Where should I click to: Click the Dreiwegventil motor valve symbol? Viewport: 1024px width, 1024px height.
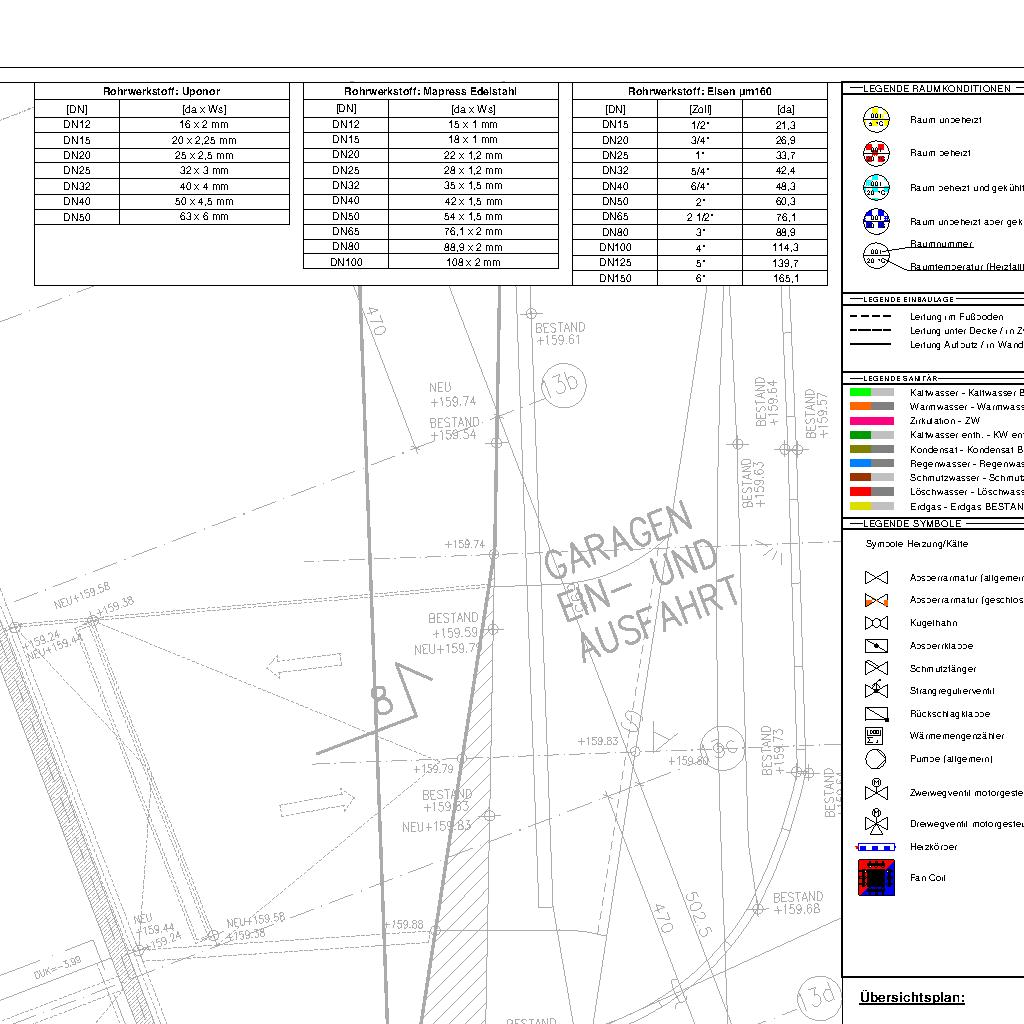pyautogui.click(x=876, y=822)
